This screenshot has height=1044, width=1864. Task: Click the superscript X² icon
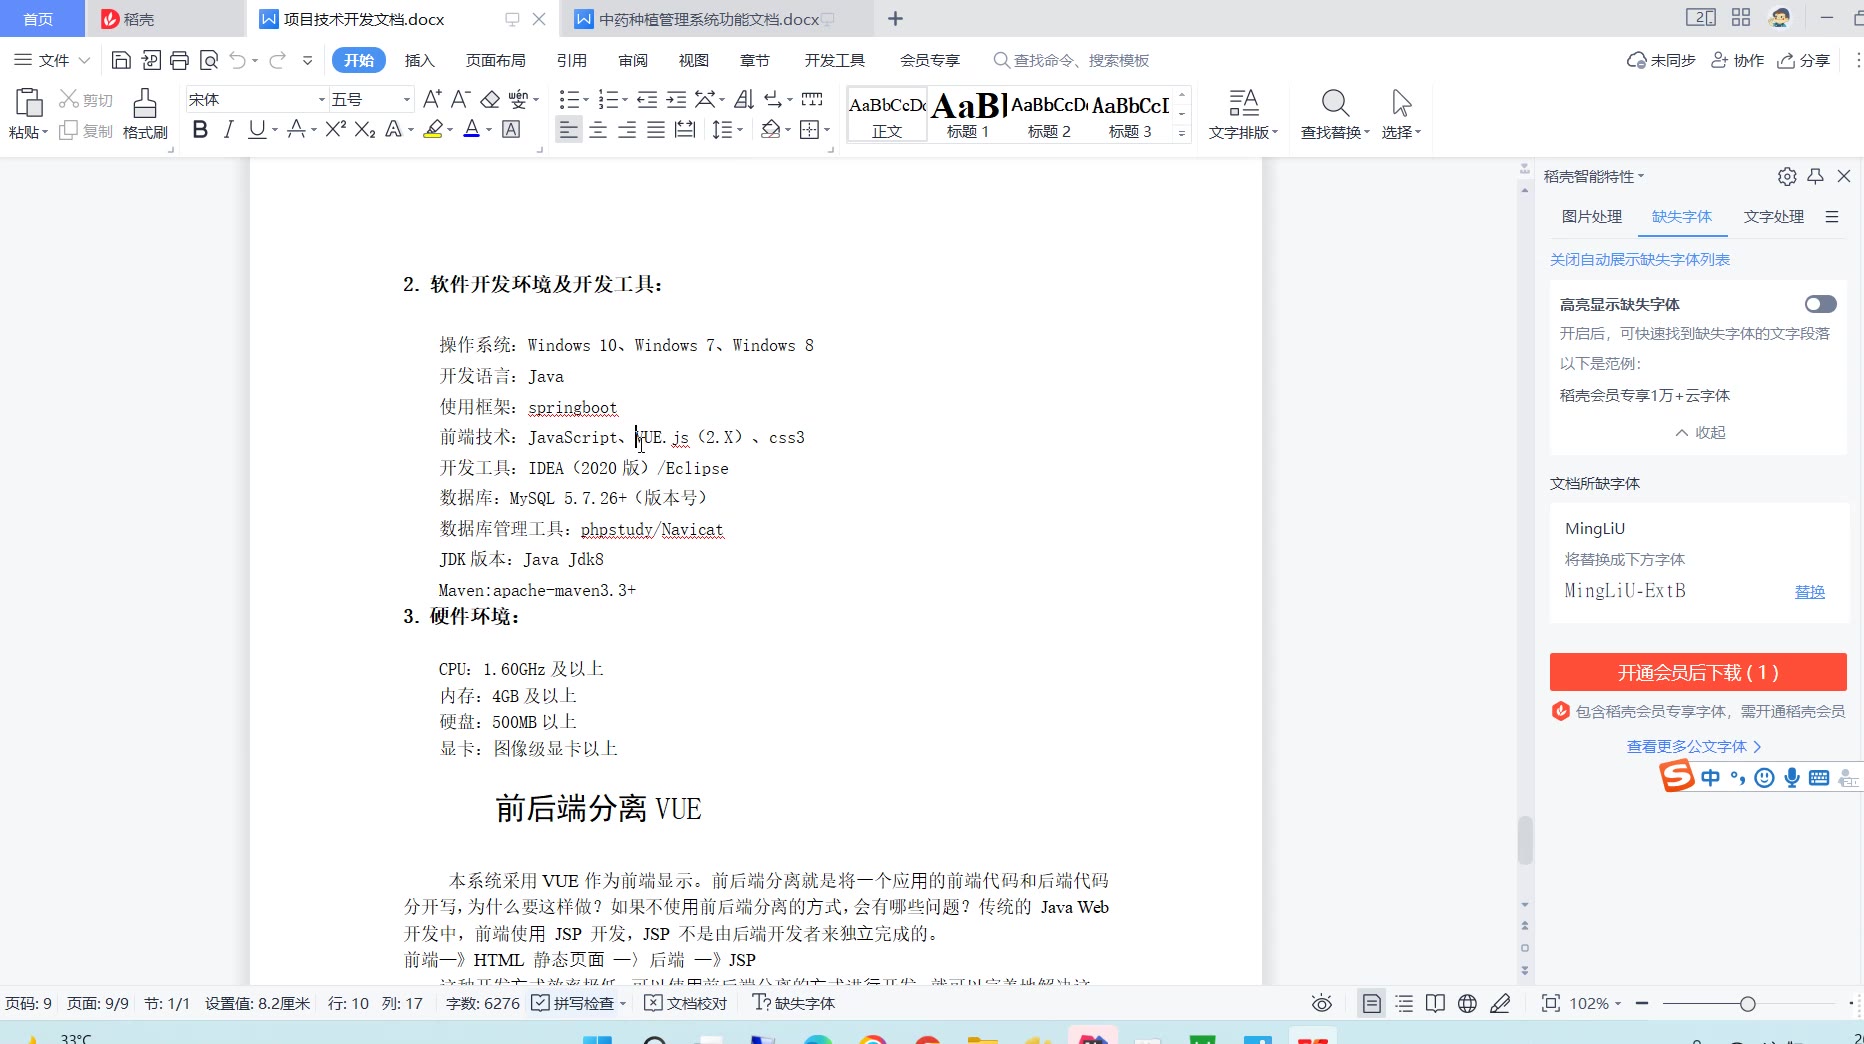(335, 129)
